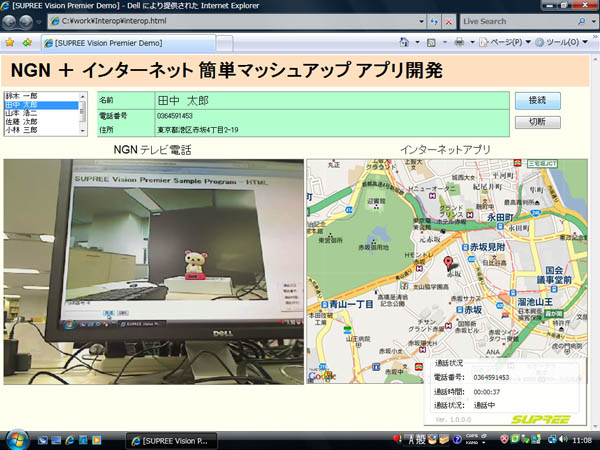This screenshot has height=450, width=600.
Task: Click call duration 00:00:37 in status popup
Action: coord(487,392)
